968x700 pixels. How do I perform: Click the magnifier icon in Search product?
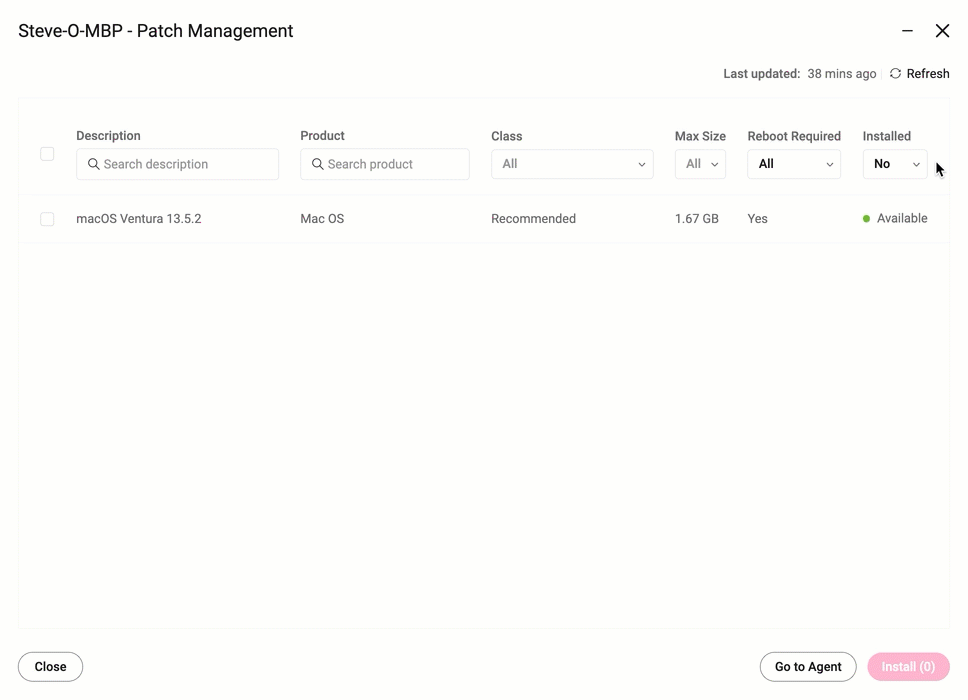click(x=317, y=164)
